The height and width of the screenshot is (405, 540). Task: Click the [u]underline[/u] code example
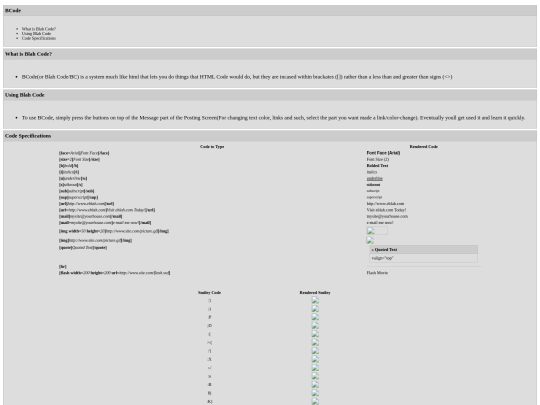click(x=73, y=178)
